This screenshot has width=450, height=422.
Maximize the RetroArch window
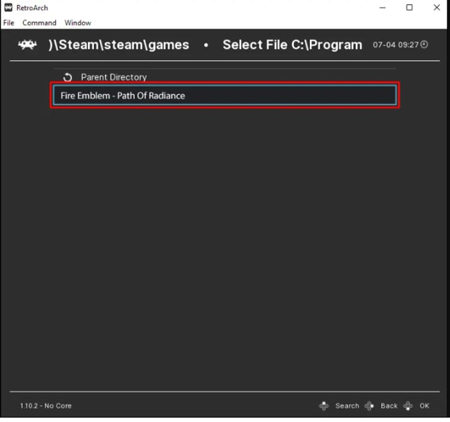coord(409,7)
